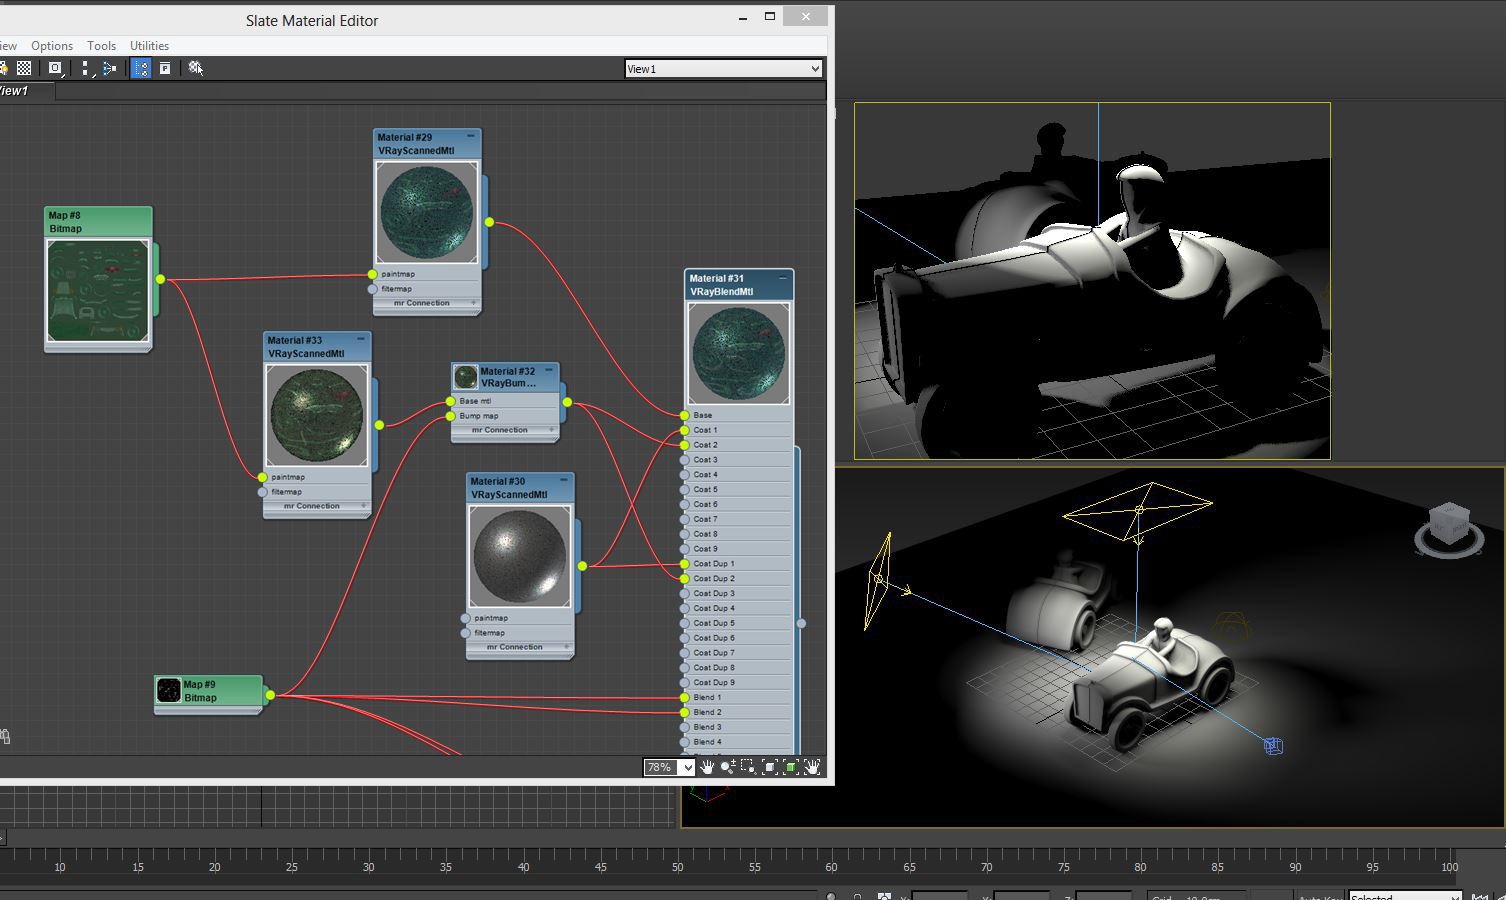
Task: Activate the Zoom Region tool
Action: 748,767
